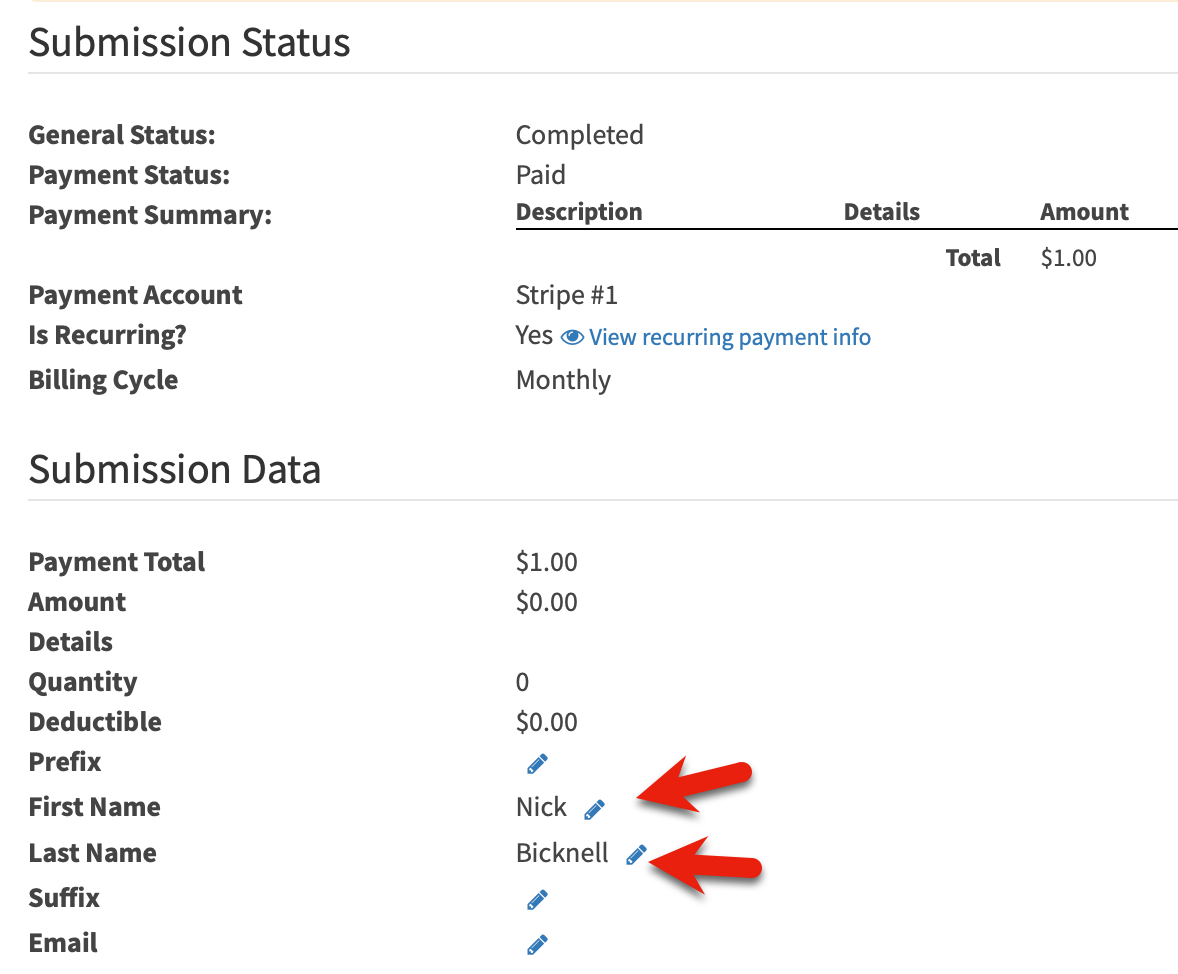The height and width of the screenshot is (974, 1178).
Task: Click the edit pencil beside Bicknell
Action: pos(636,854)
